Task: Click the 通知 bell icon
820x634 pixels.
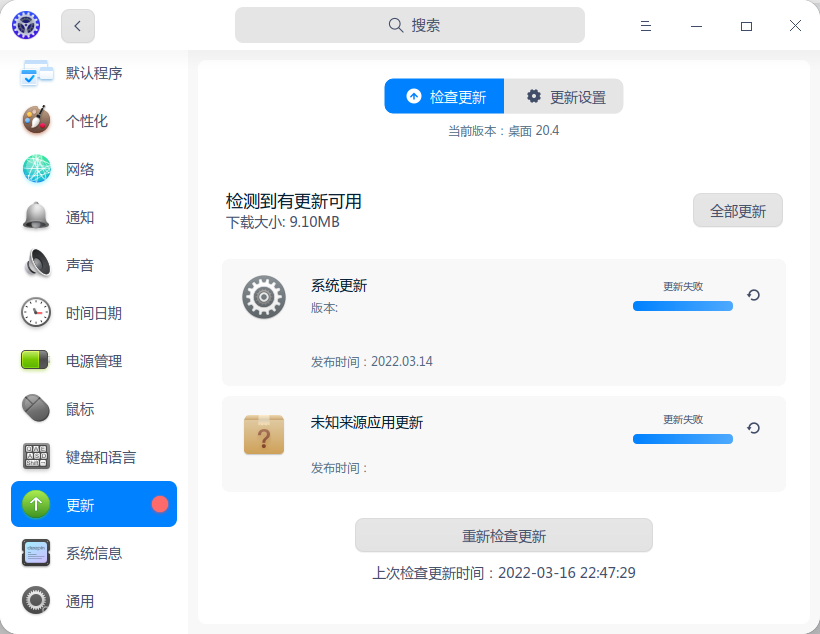Action: 36,216
